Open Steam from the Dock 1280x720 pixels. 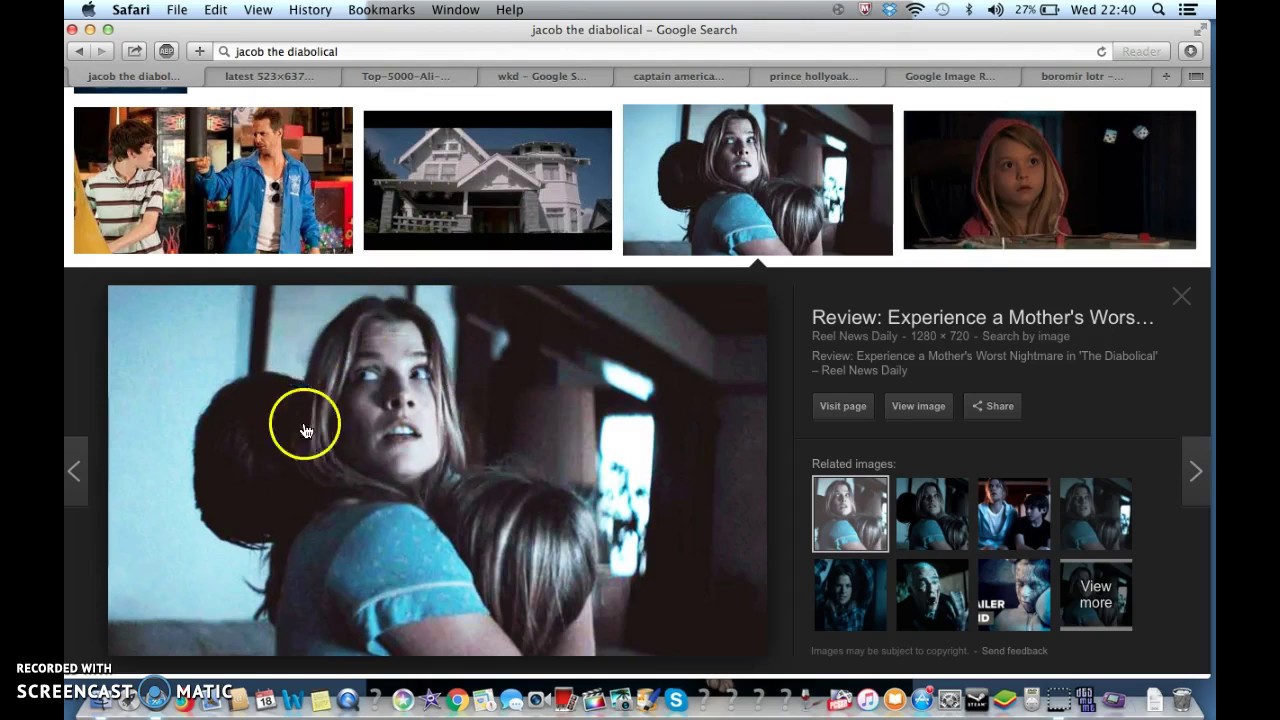976,699
